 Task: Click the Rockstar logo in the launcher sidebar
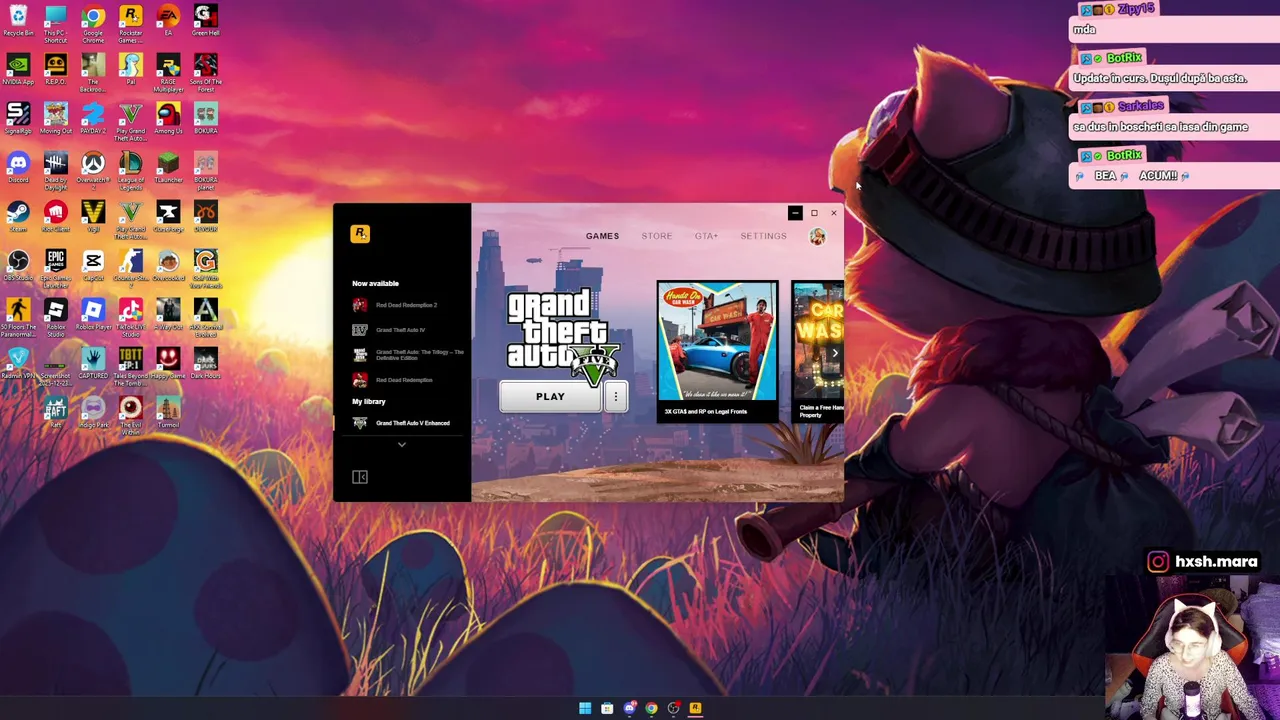pos(360,234)
